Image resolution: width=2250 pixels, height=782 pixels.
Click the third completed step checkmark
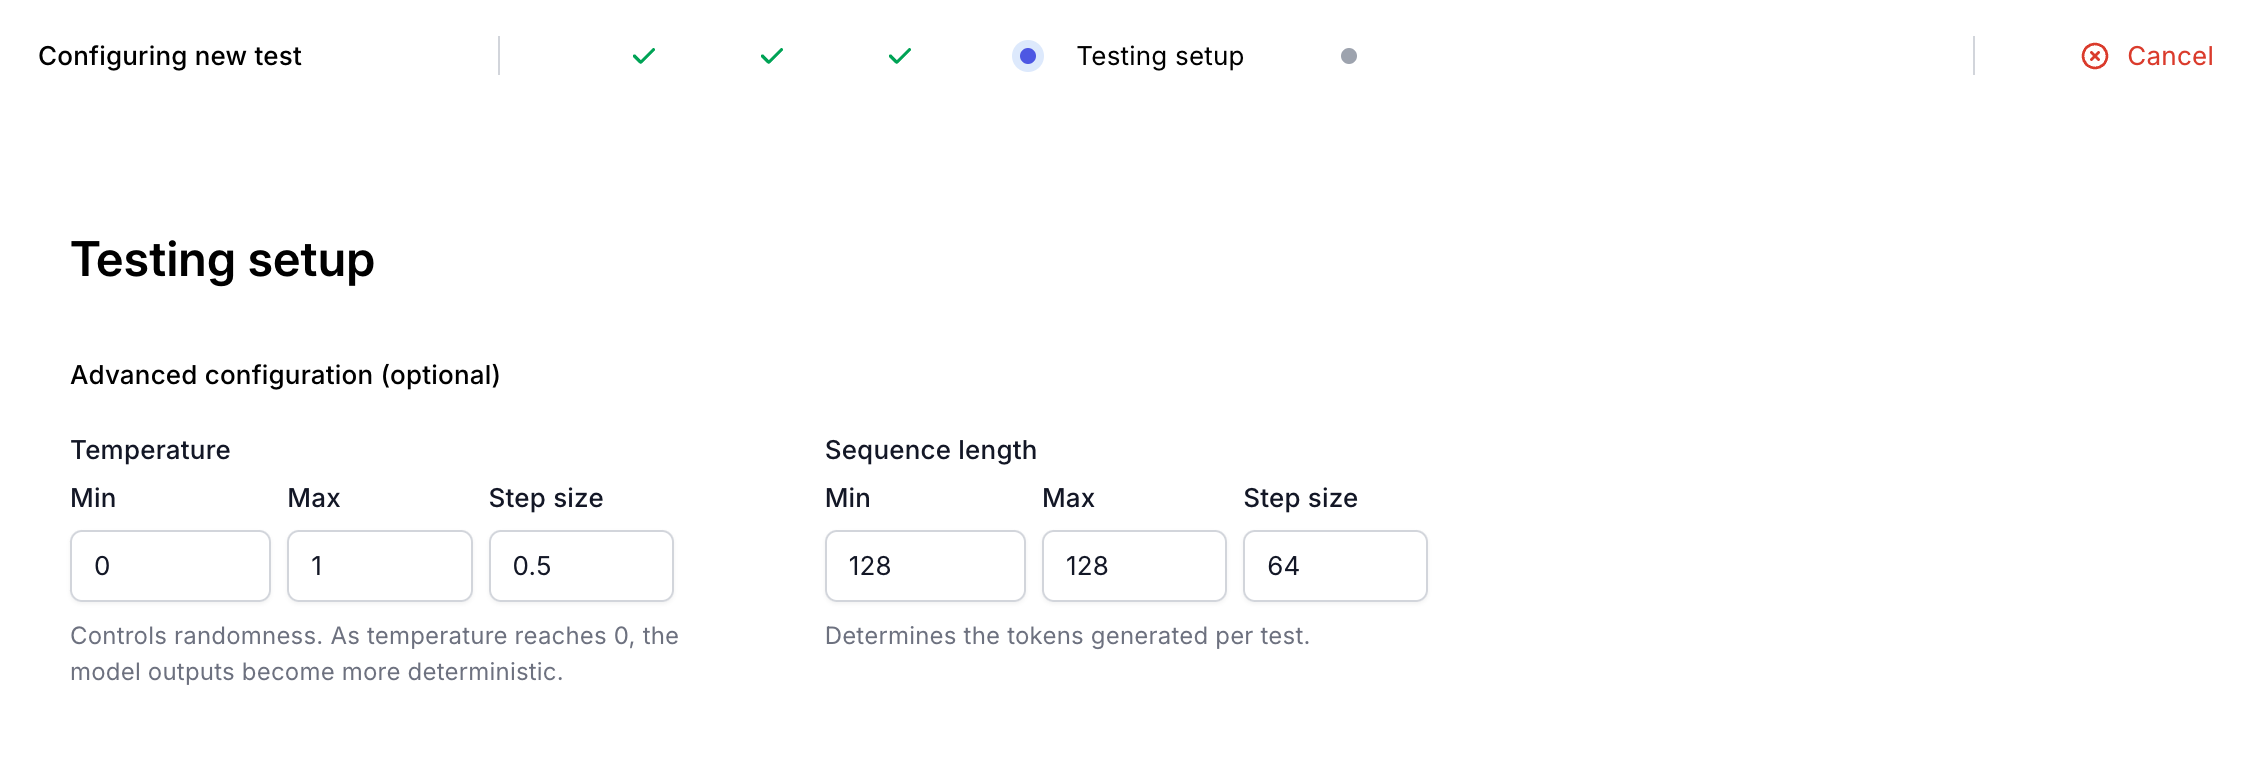click(900, 56)
